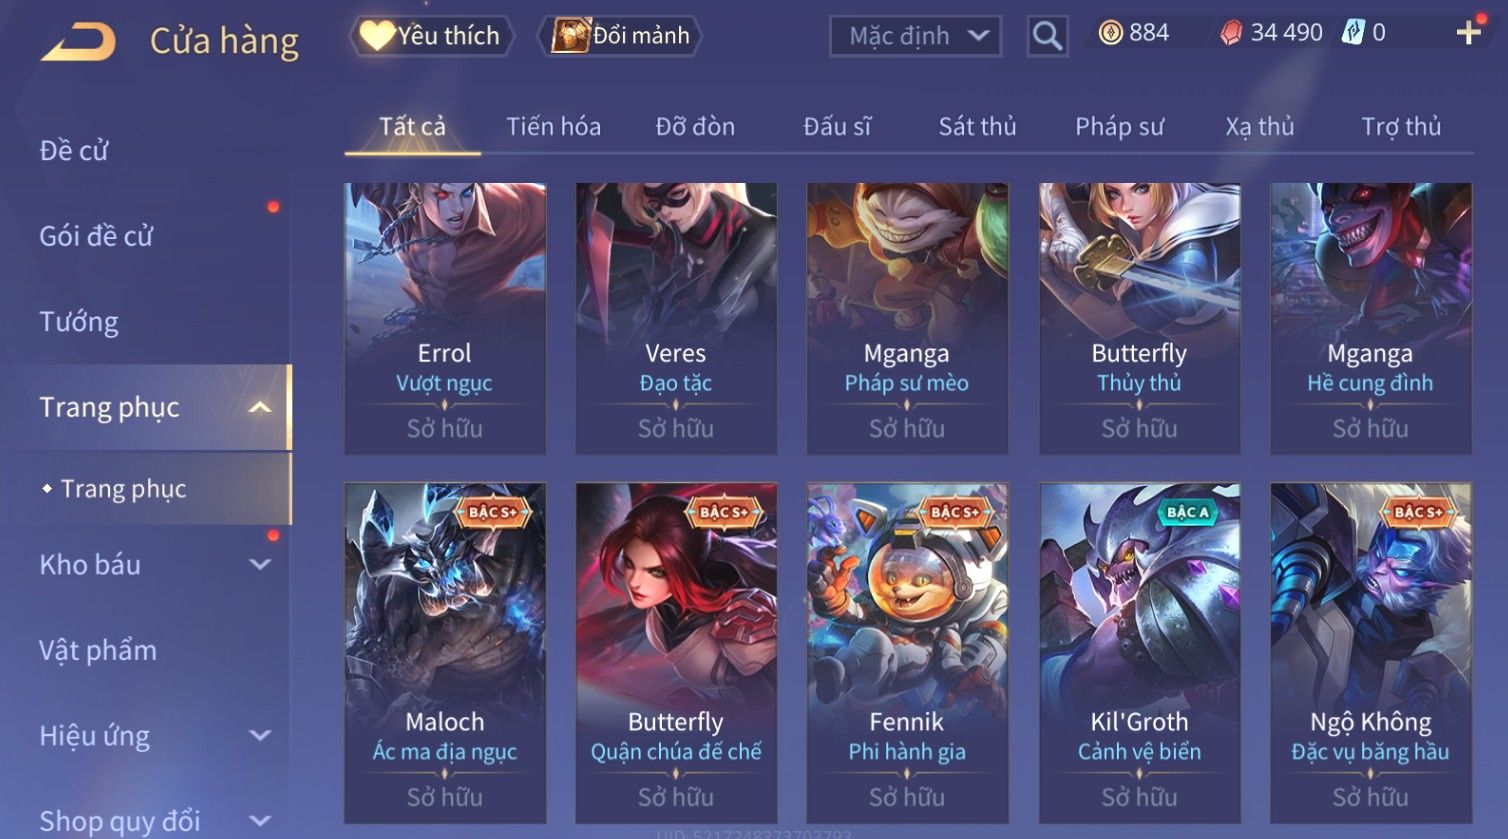1508x839 pixels.
Task: Click the back arrow icon beside Cửa hàng
Action: (x=78, y=41)
